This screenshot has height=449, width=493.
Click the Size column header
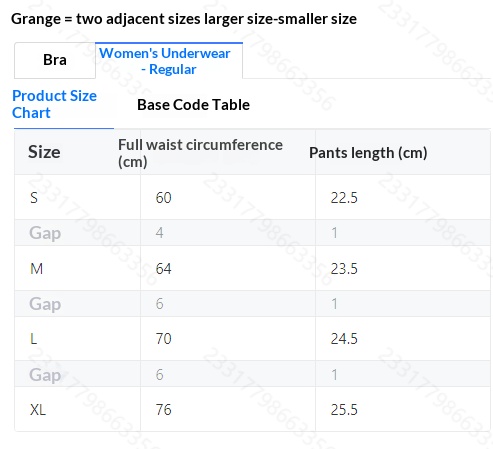pos(44,152)
